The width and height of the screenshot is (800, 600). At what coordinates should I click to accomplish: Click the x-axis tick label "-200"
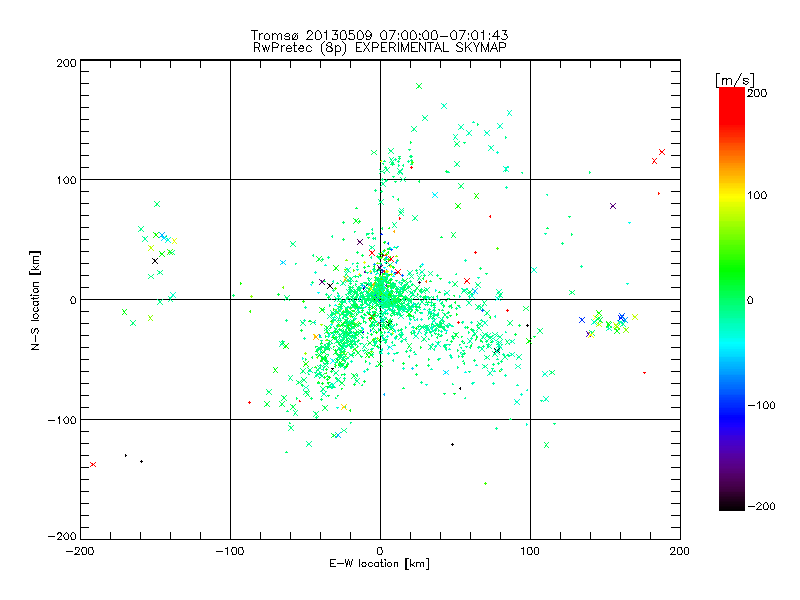[80, 551]
